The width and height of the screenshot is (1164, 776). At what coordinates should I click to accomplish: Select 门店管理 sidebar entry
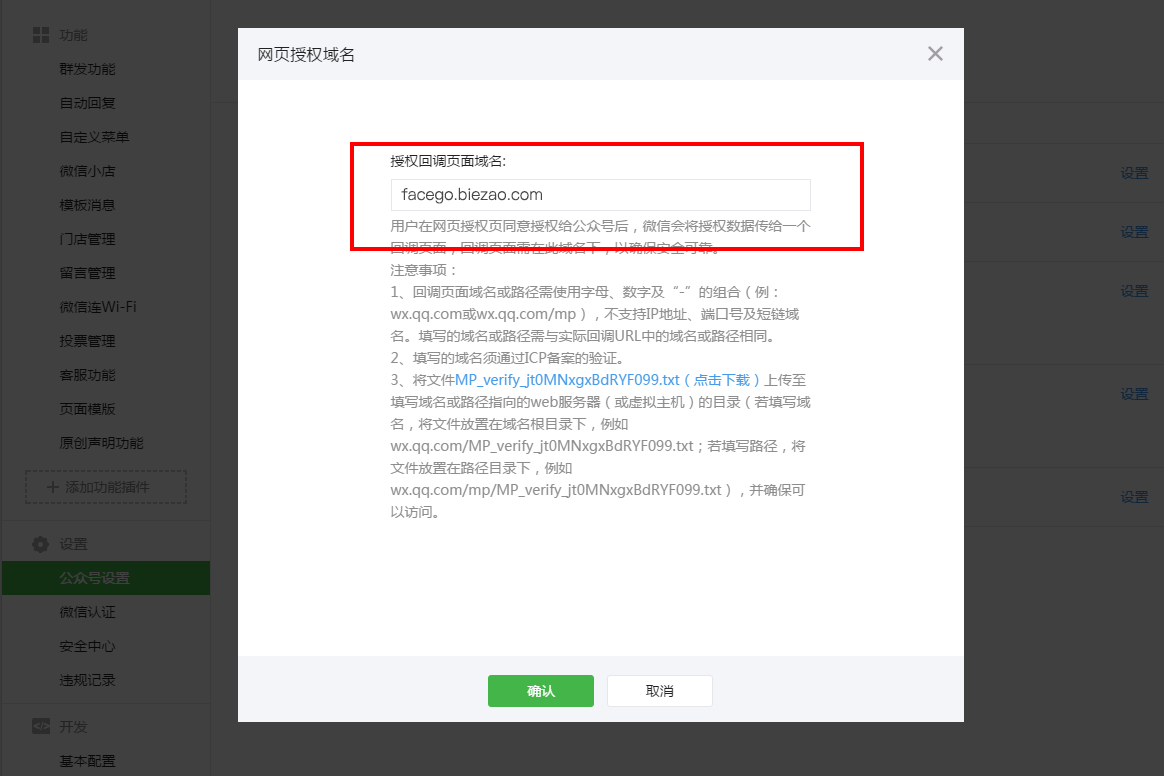coord(88,239)
